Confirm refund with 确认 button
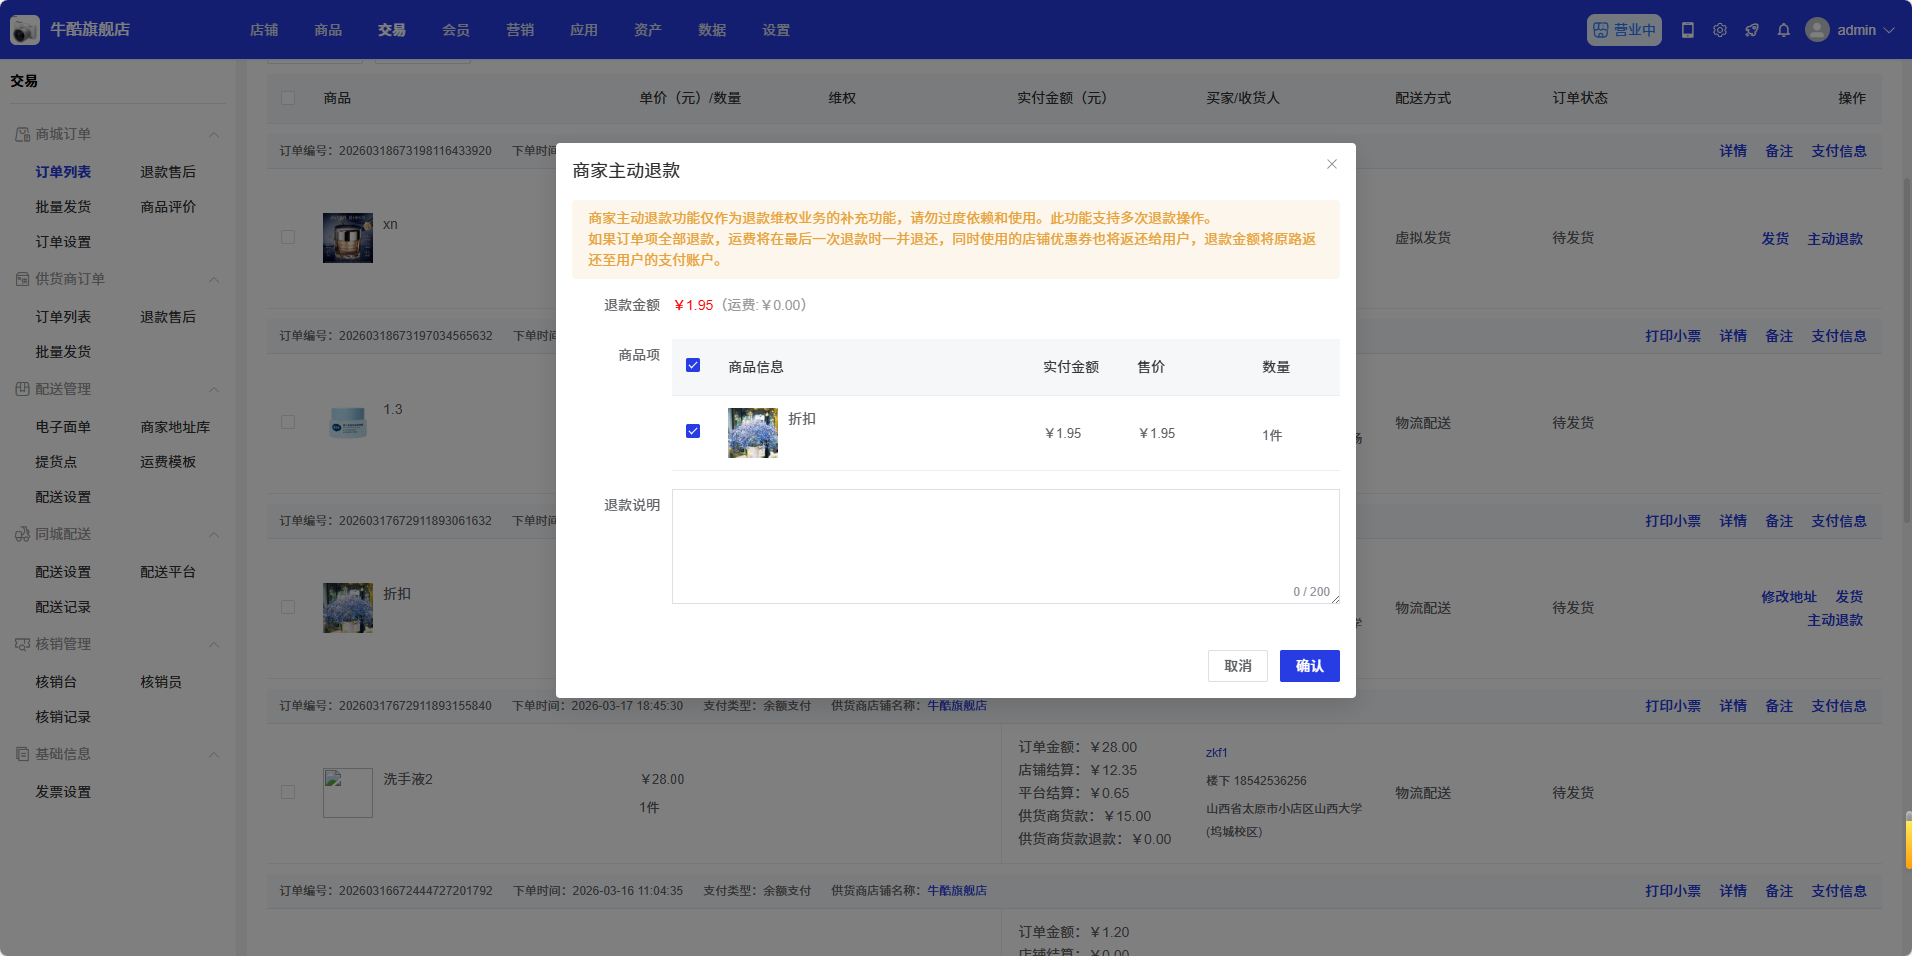 1309,666
